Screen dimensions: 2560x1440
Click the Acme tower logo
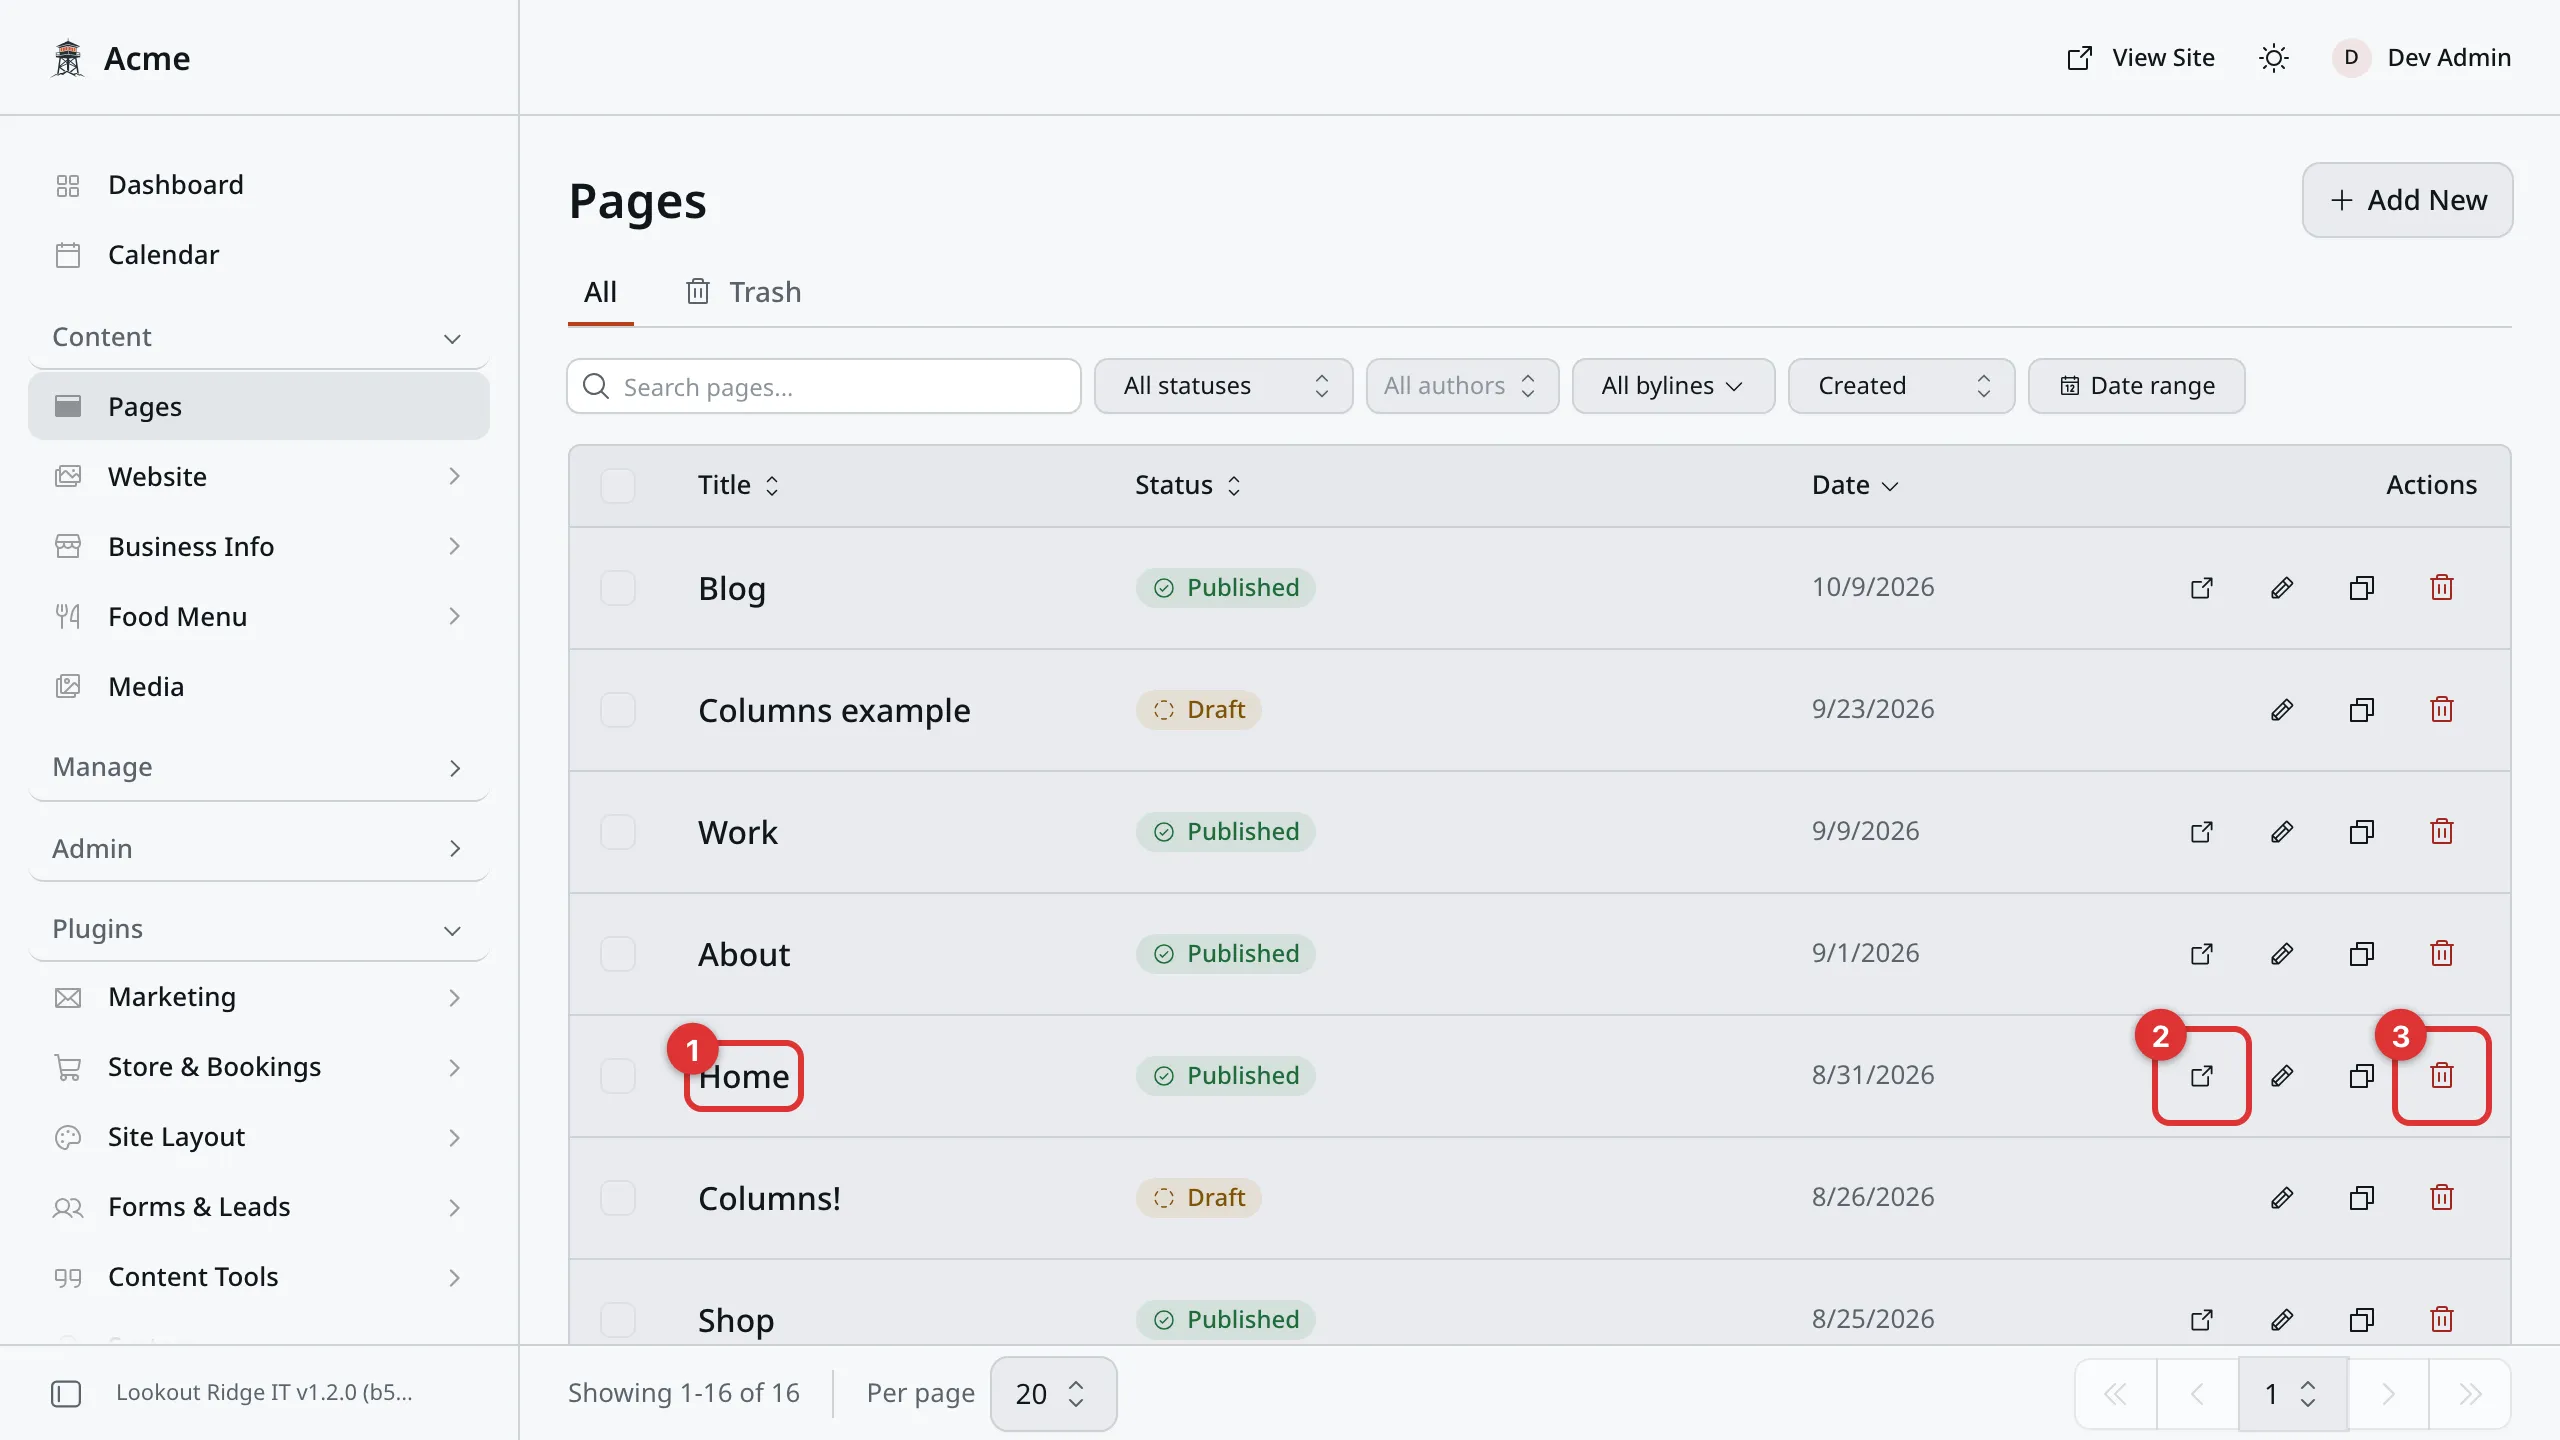[68, 58]
